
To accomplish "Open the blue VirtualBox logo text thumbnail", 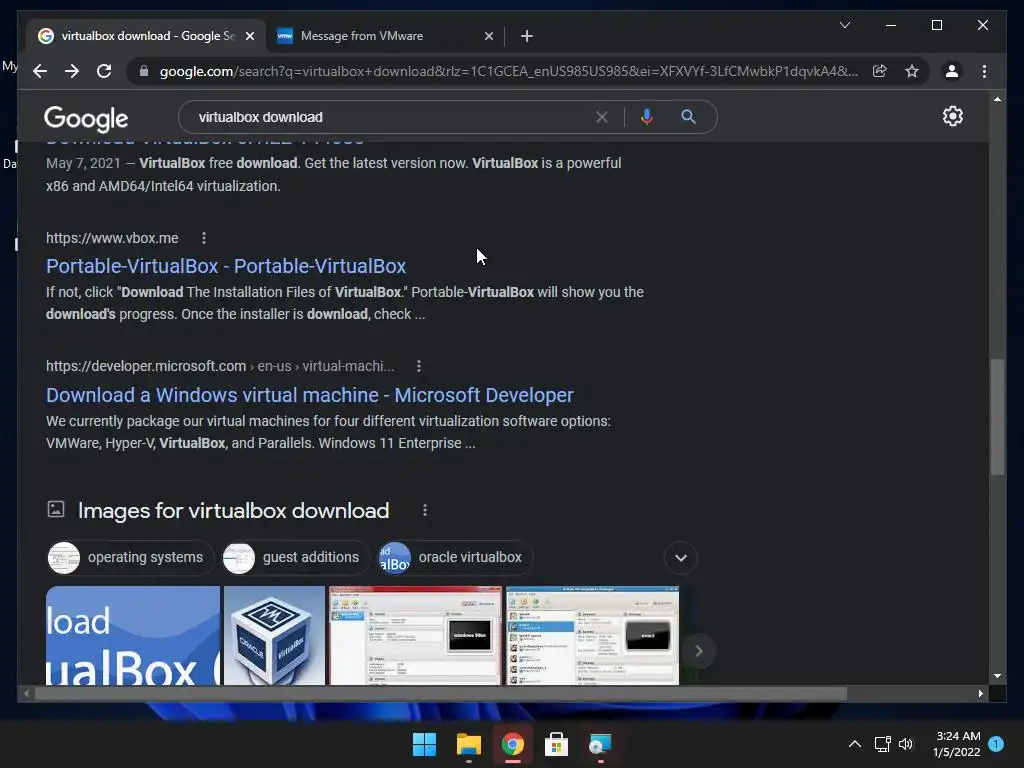I will coord(133,635).
